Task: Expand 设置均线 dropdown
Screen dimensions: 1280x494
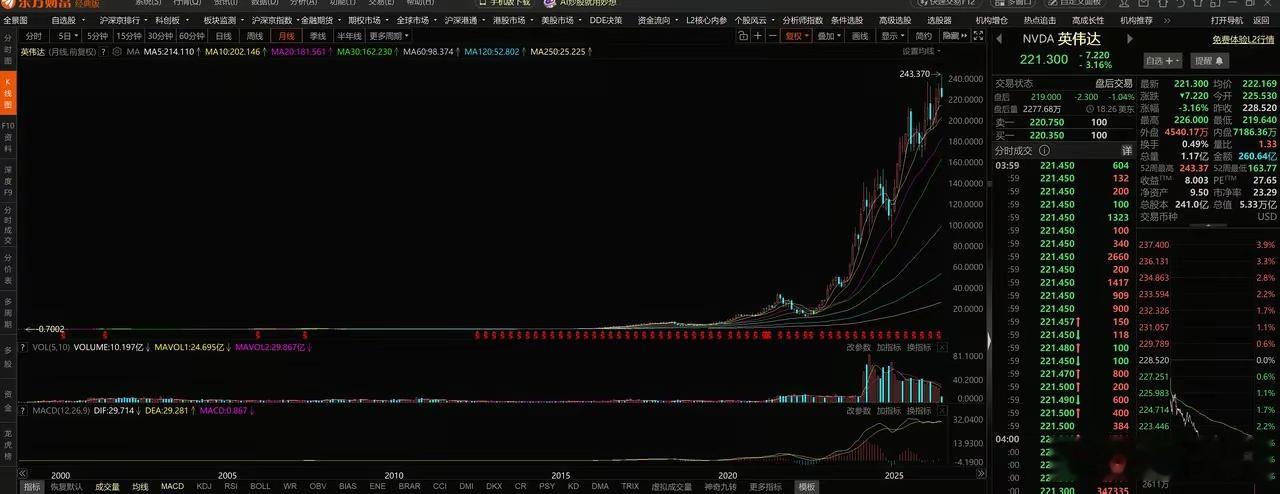Action: coord(921,51)
